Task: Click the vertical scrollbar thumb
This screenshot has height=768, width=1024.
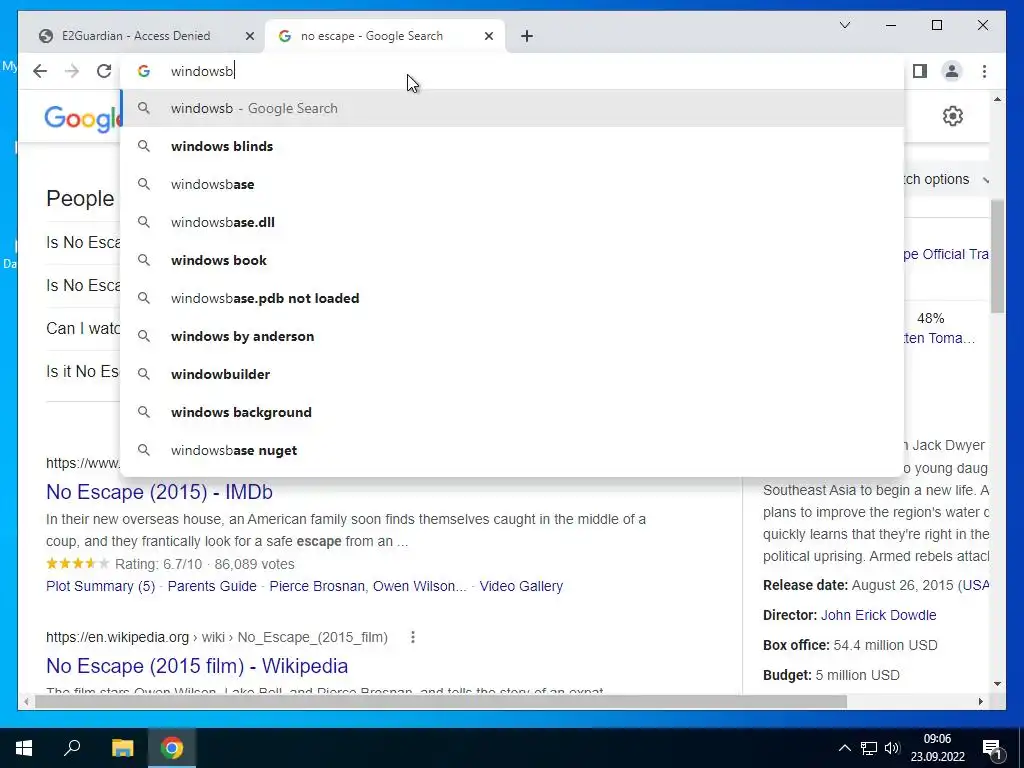Action: (997, 256)
